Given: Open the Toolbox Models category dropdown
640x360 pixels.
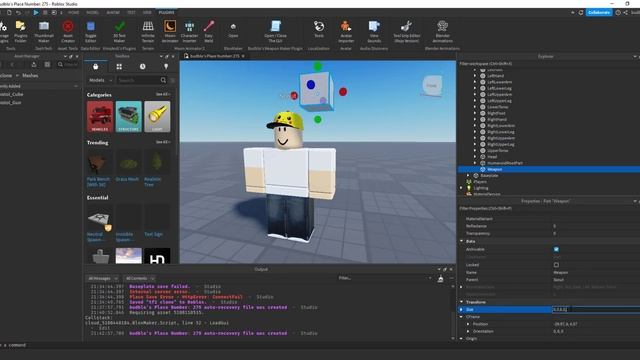Looking at the screenshot, I should click(x=100, y=80).
